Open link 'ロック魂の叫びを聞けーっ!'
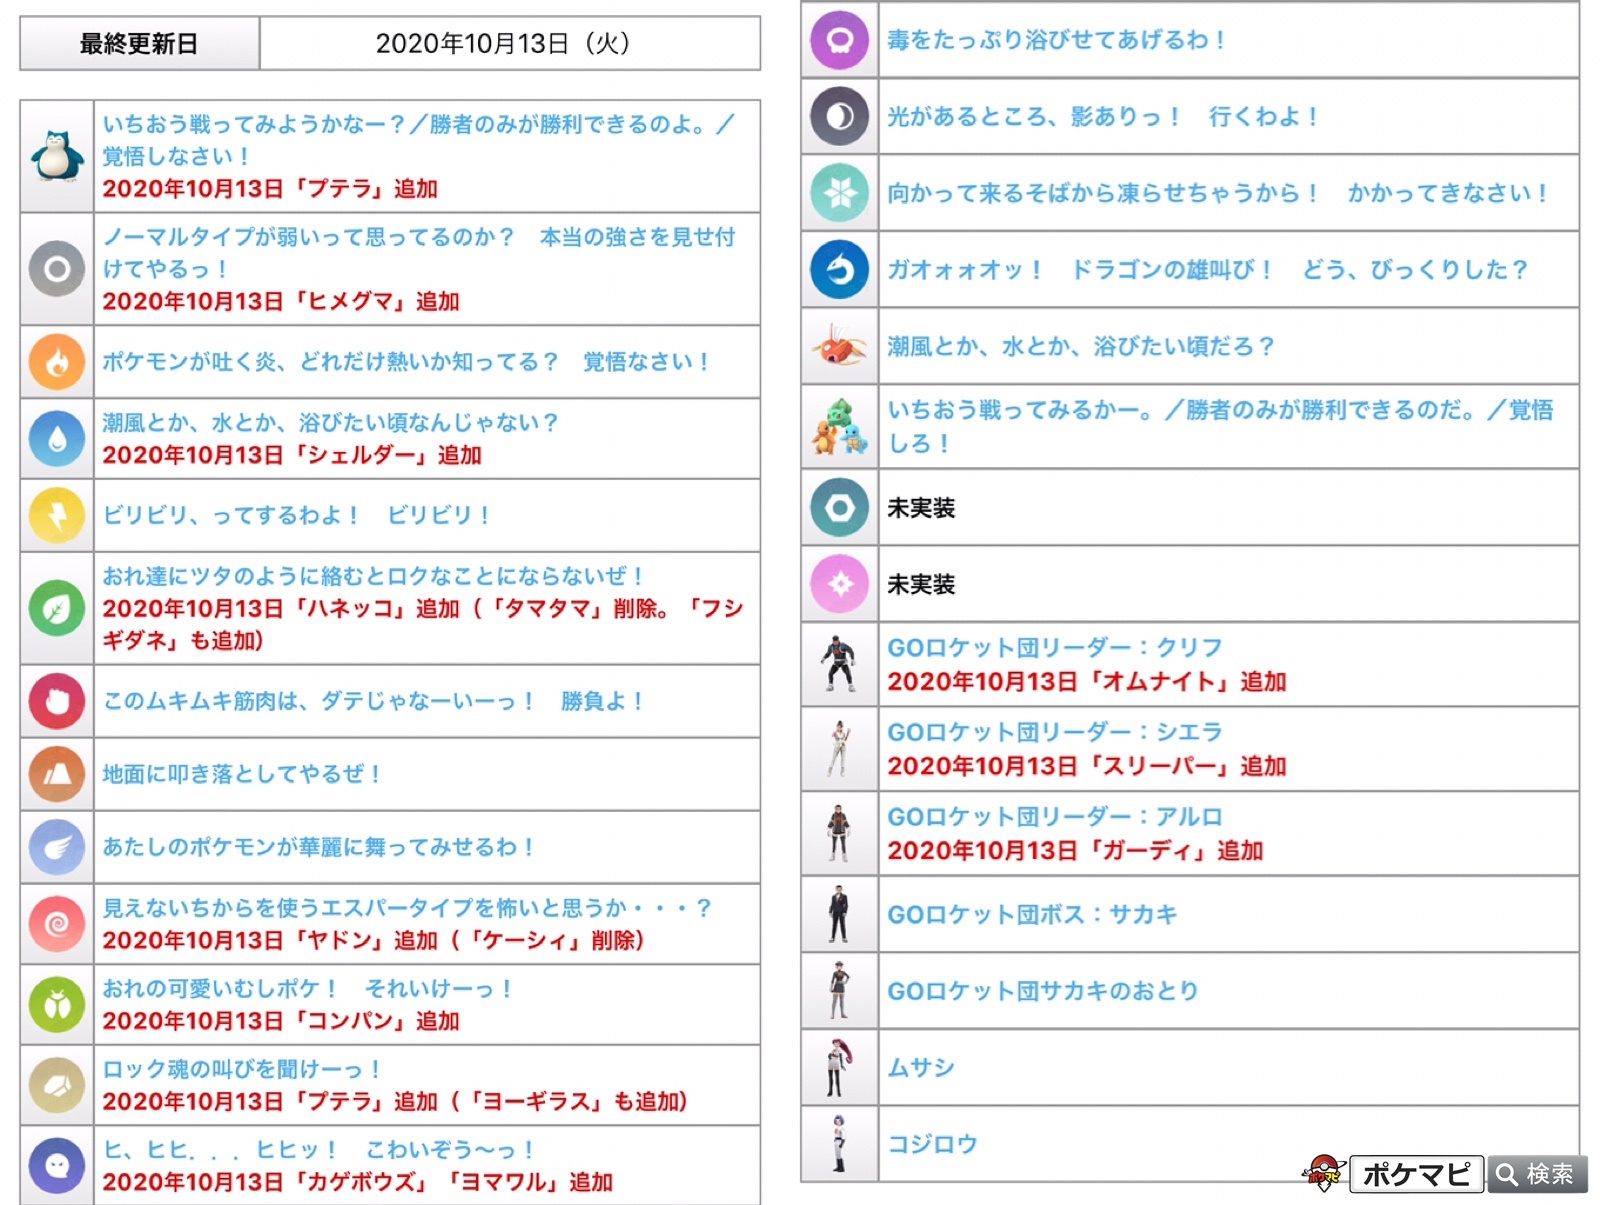Viewport: 1600px width, 1205px height. tap(241, 1069)
